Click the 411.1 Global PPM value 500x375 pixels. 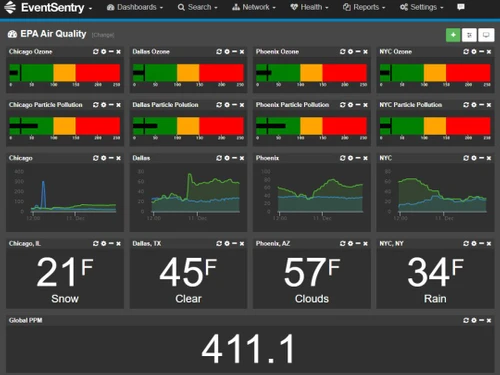click(248, 349)
